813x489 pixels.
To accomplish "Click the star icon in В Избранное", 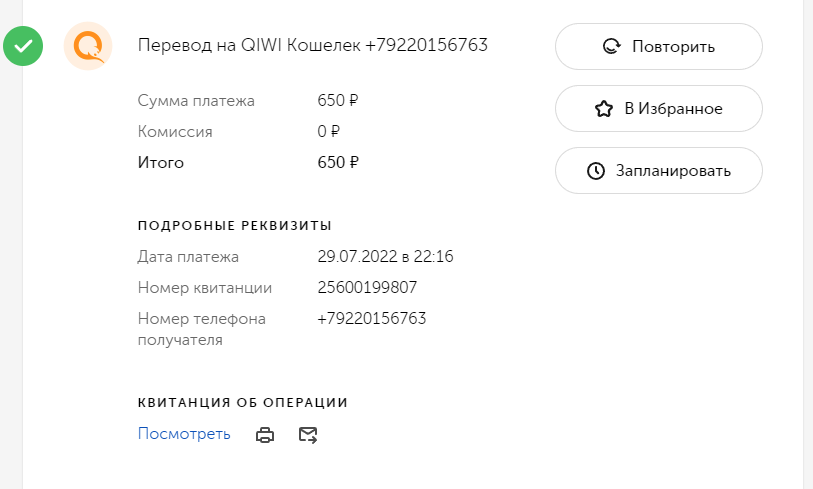I will click(x=604, y=109).
